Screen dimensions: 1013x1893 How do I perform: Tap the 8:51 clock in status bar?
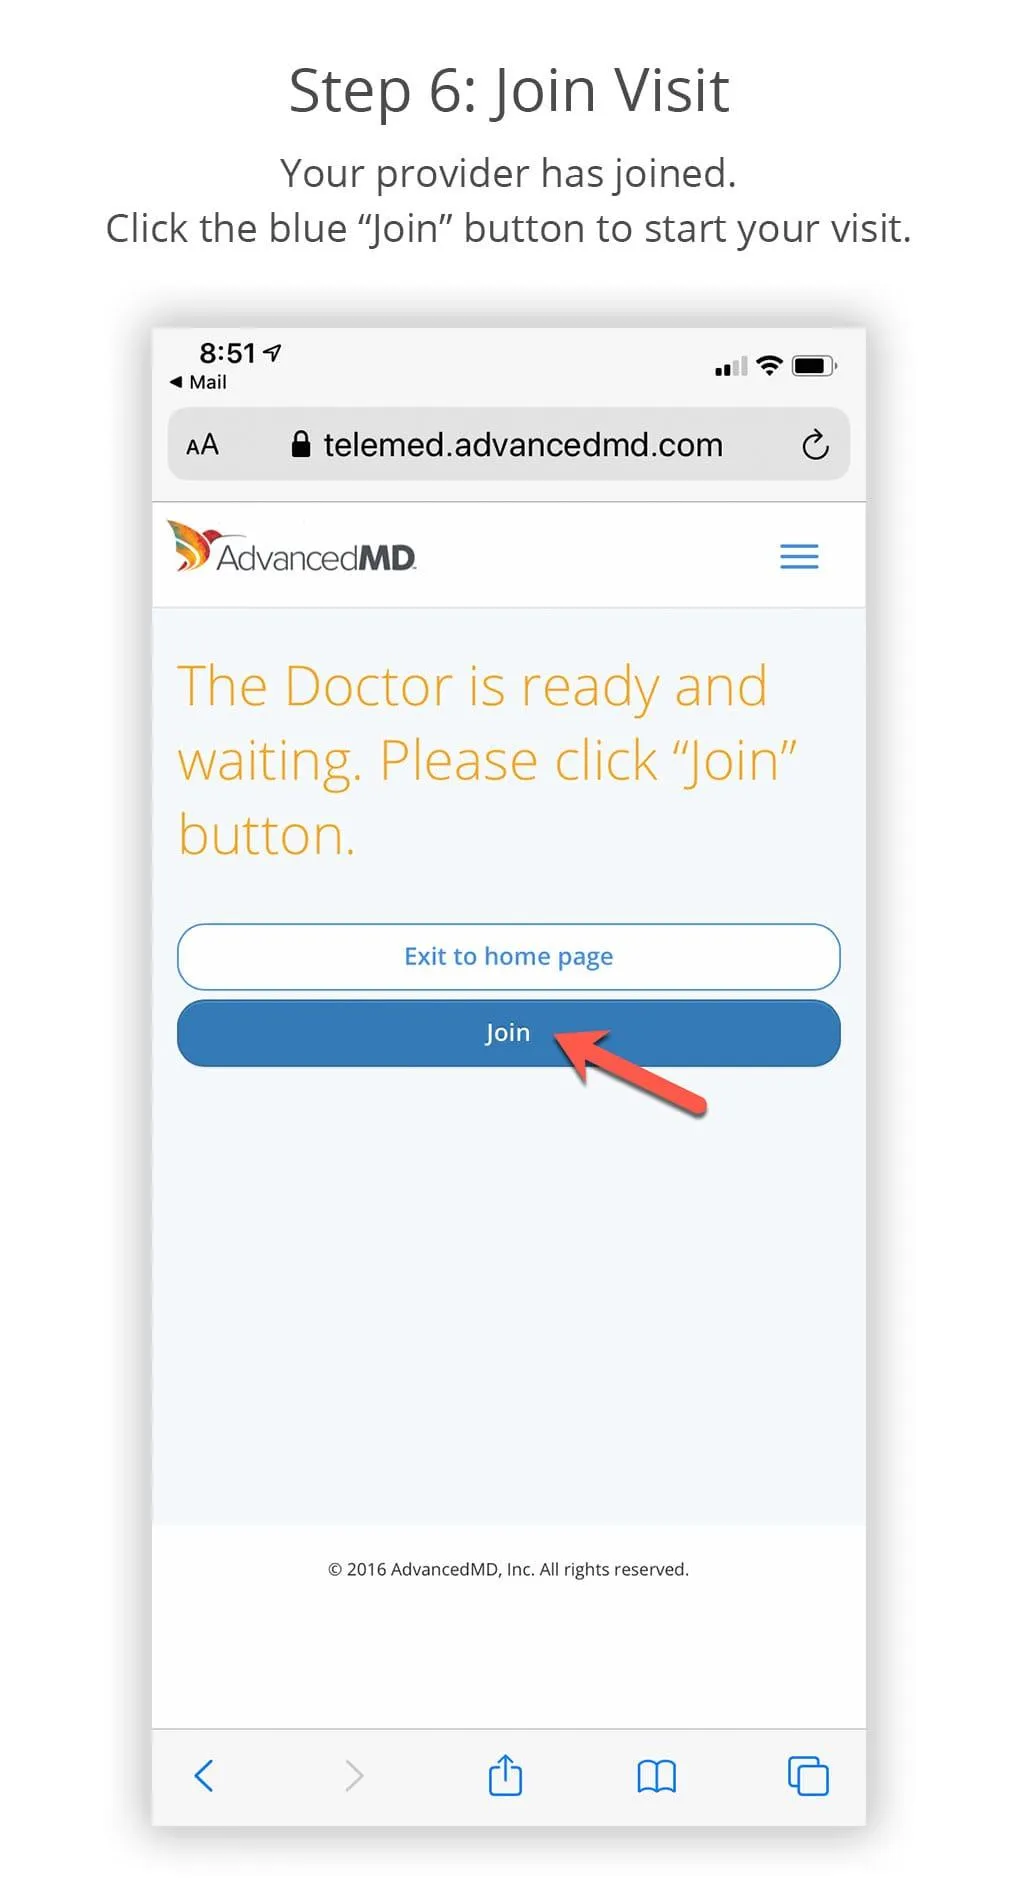(228, 353)
